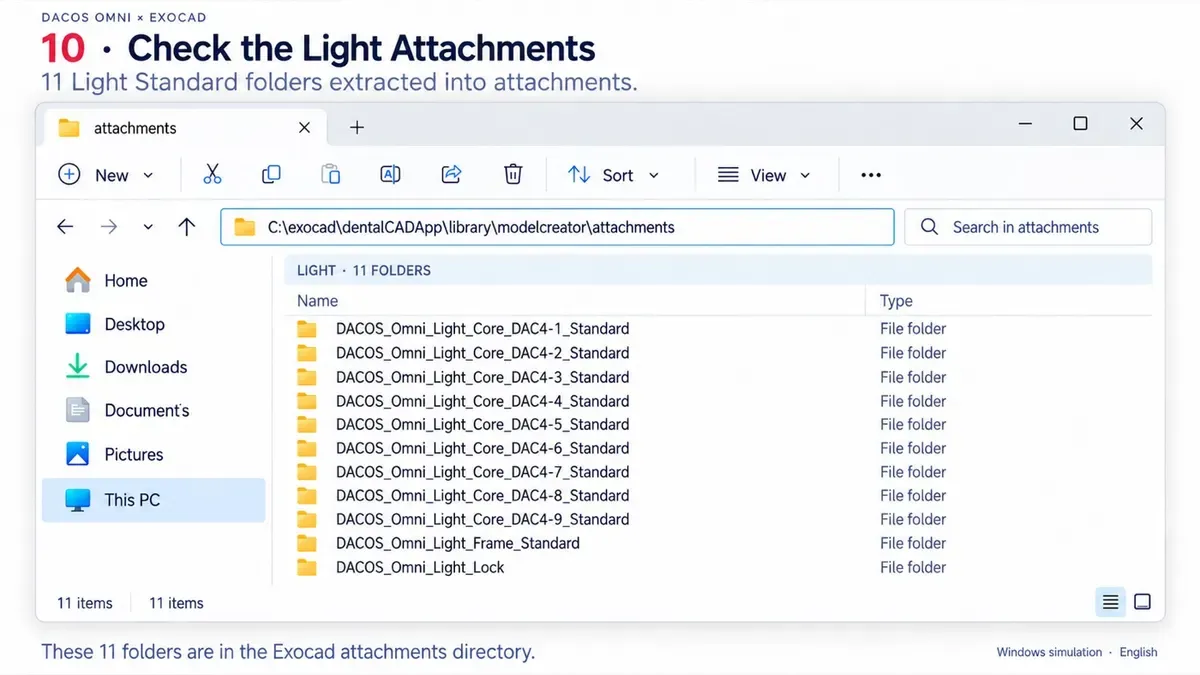Click folder icon of DACOS_Omni_Light_Lock row

coord(307,567)
